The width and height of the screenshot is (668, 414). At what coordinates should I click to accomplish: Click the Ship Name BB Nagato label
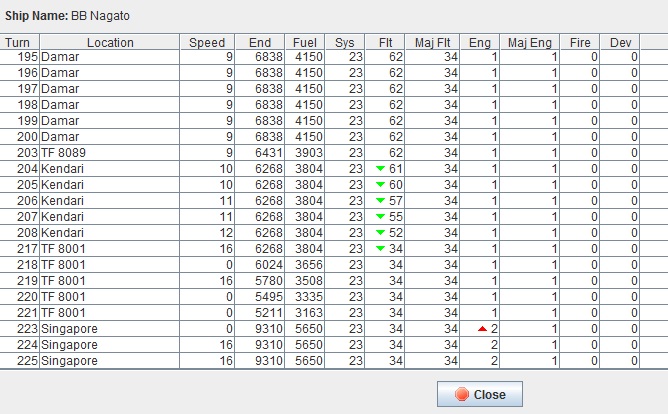coord(67,16)
